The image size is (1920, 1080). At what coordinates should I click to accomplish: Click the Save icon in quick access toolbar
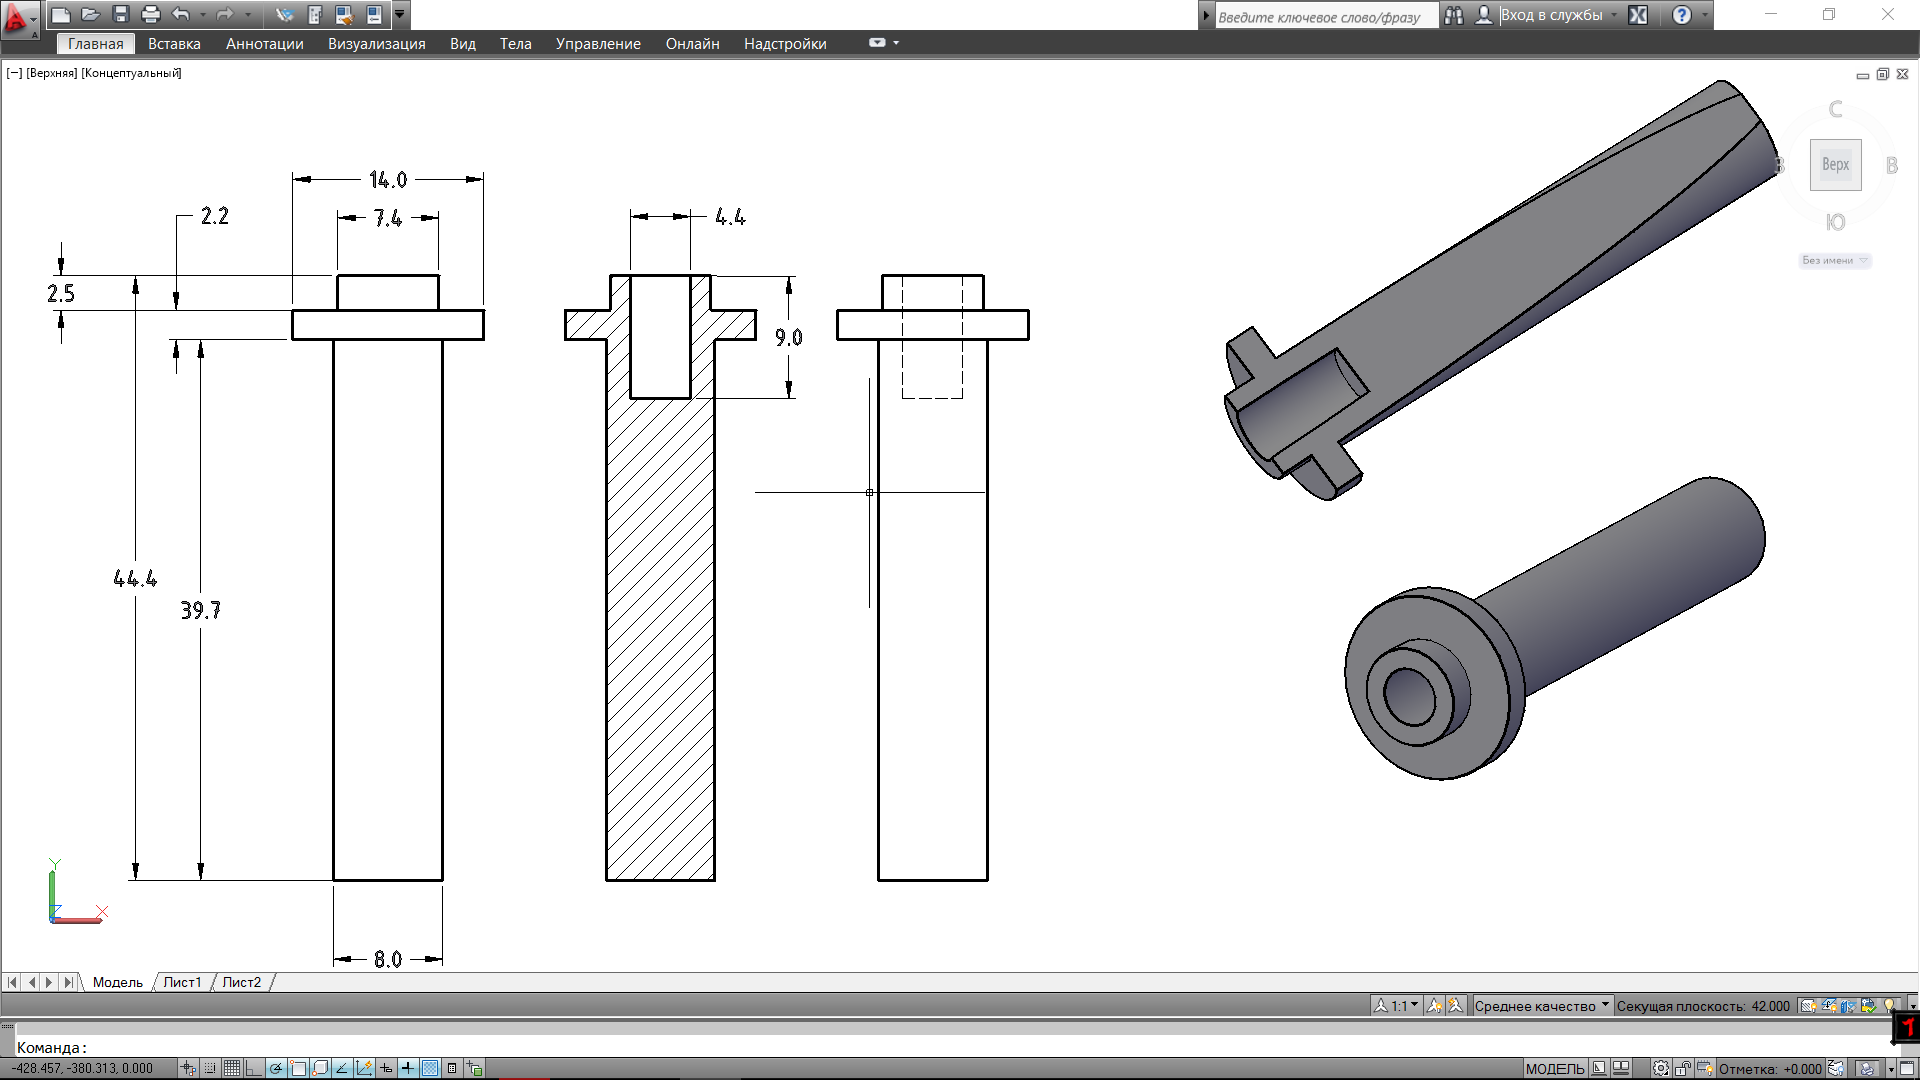[121, 14]
